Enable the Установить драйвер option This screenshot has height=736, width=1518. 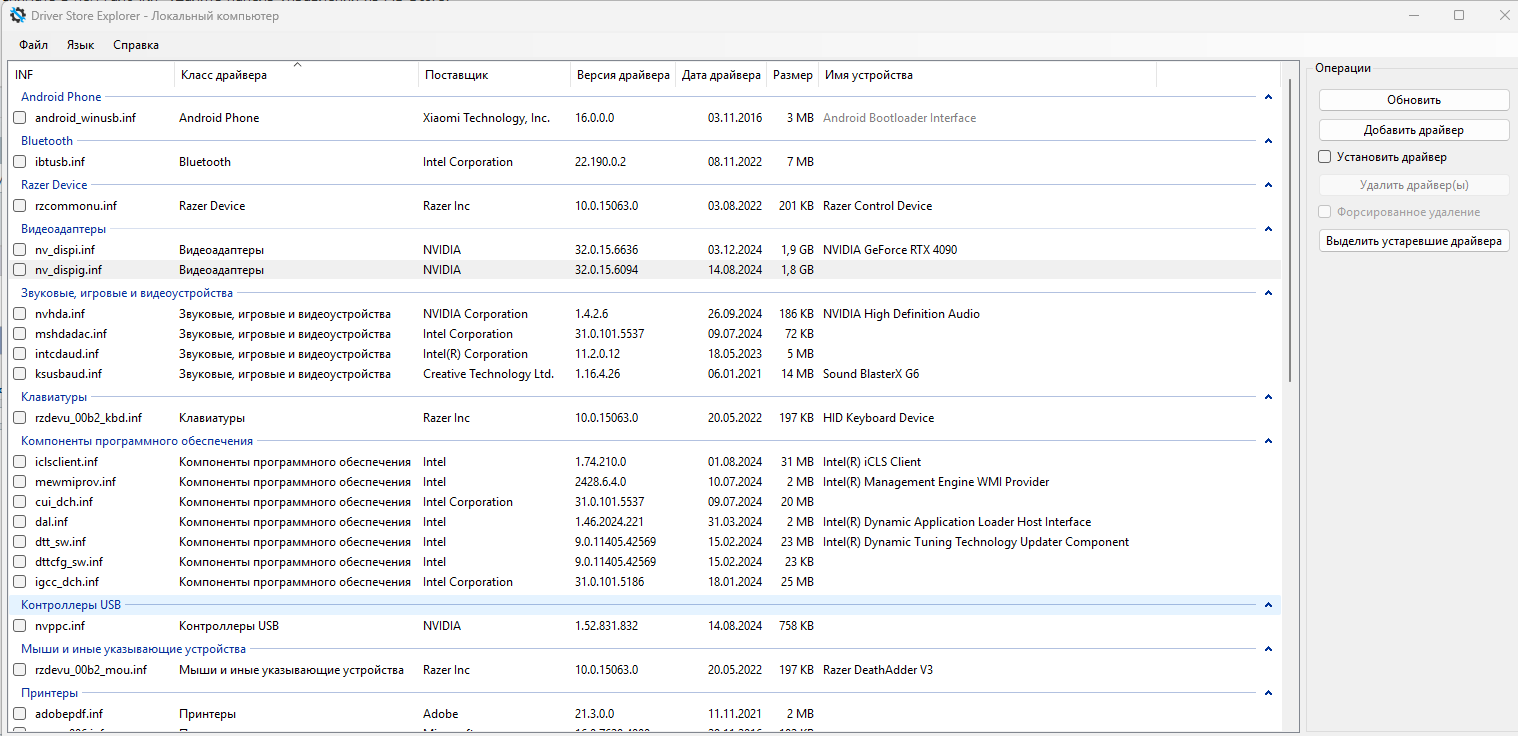1325,157
